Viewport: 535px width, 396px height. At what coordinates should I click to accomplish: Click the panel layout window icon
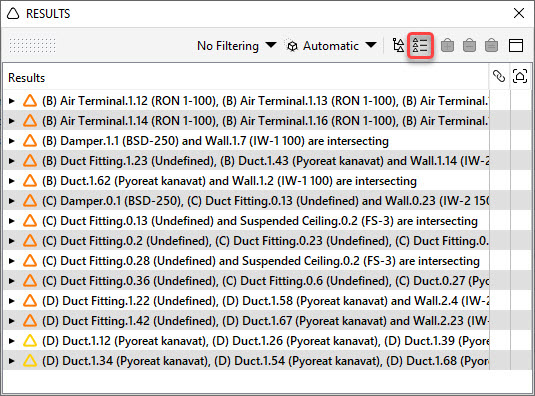coord(516,45)
